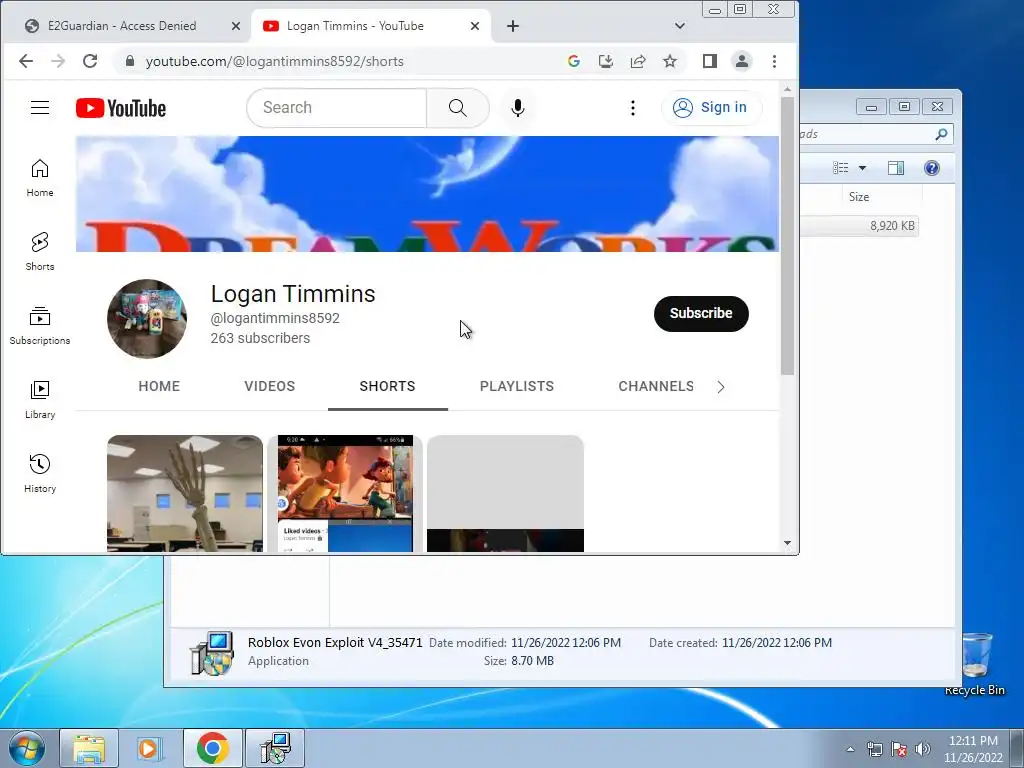
Task: Click the Sign in button
Action: tap(711, 108)
